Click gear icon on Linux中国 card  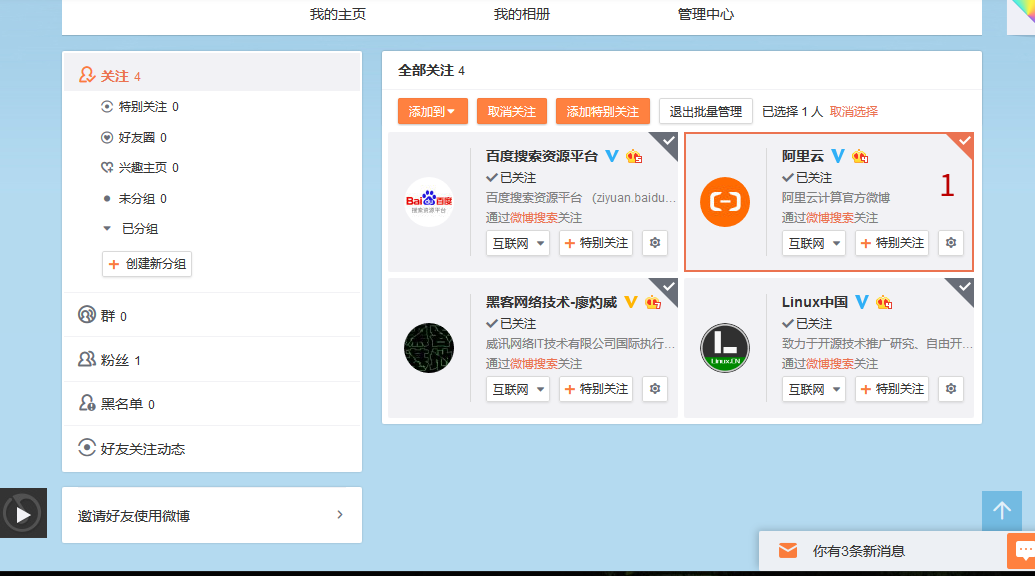951,389
